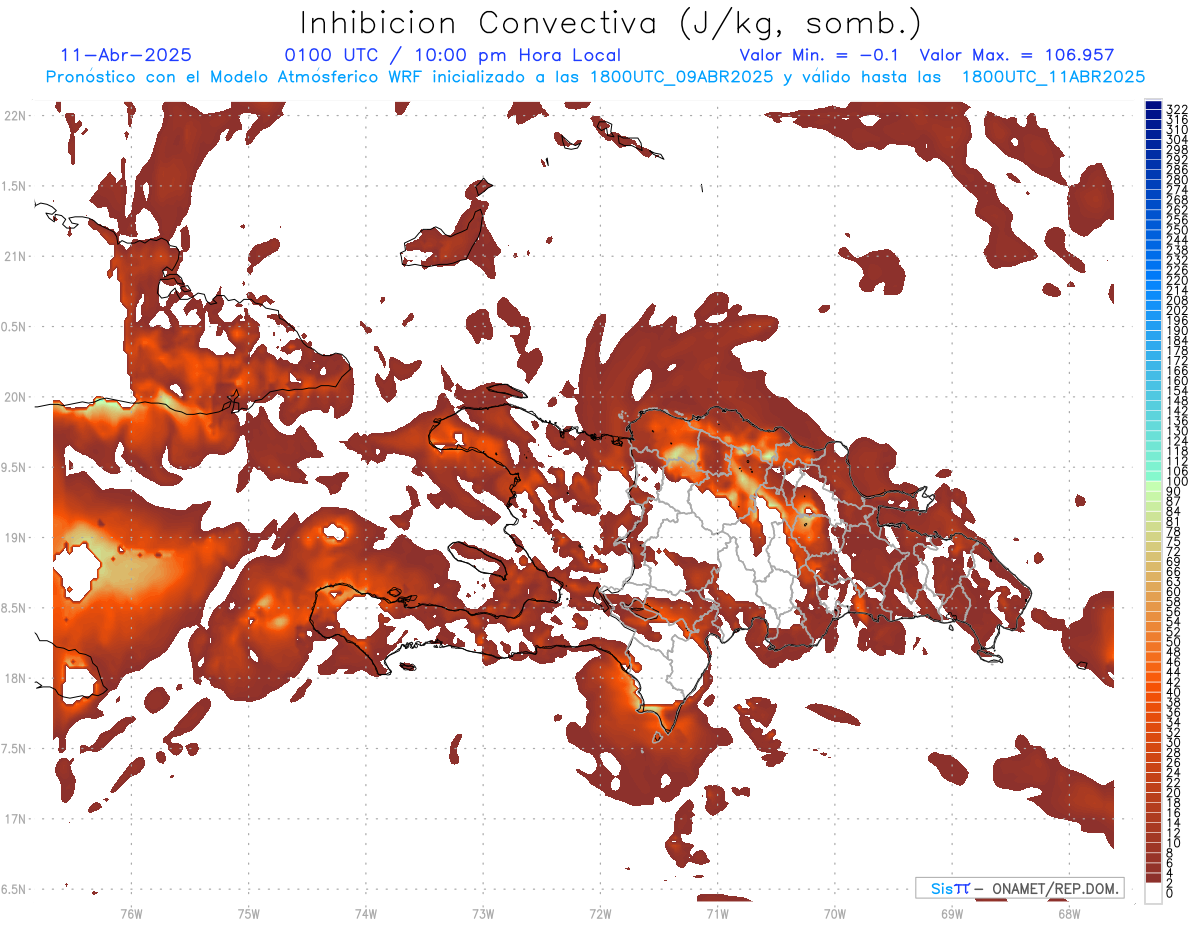
Task: Click the darkest blue colorbar swatch at 322
Action: pos(1154,106)
